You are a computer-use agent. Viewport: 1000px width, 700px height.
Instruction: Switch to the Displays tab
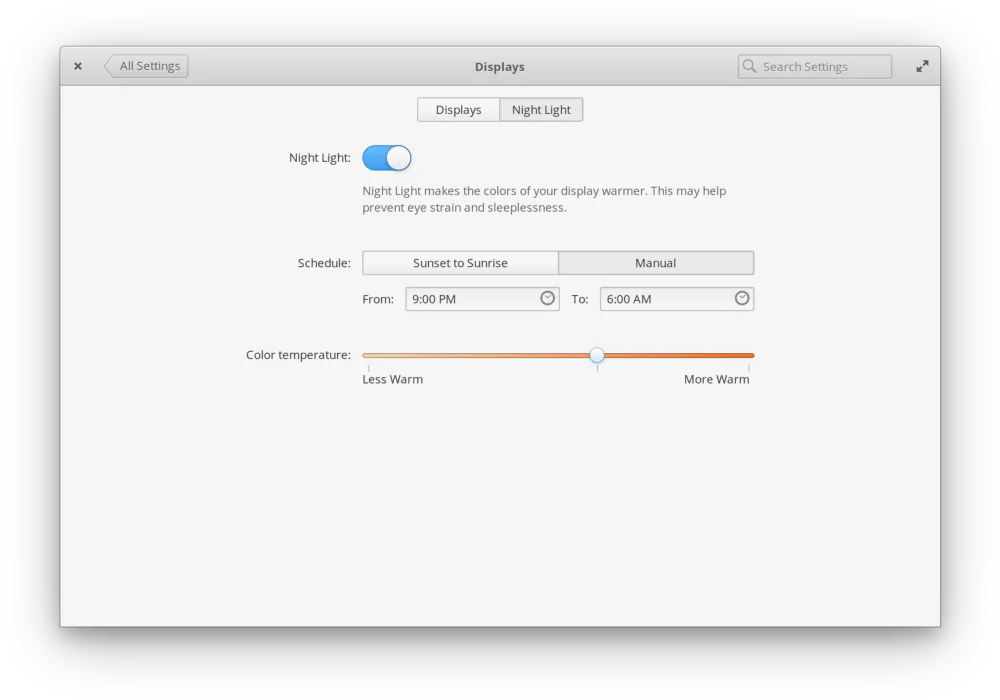point(458,109)
